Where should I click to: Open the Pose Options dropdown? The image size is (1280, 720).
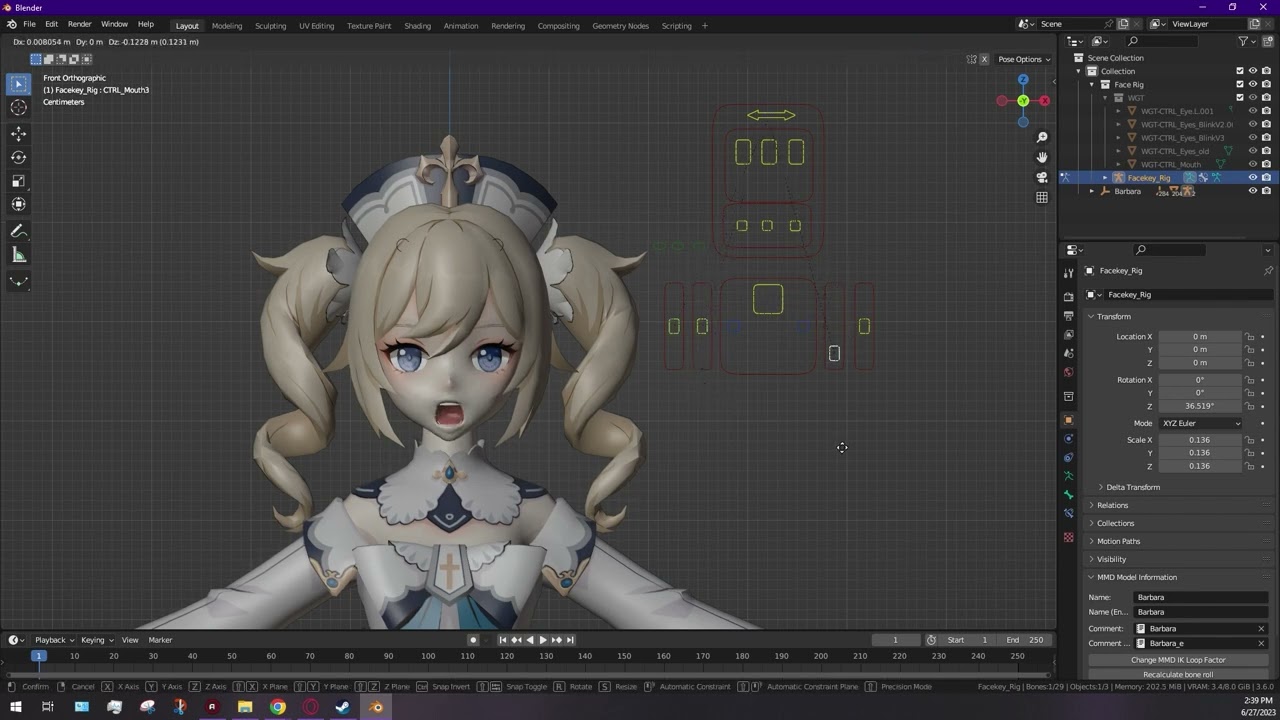click(x=1024, y=59)
